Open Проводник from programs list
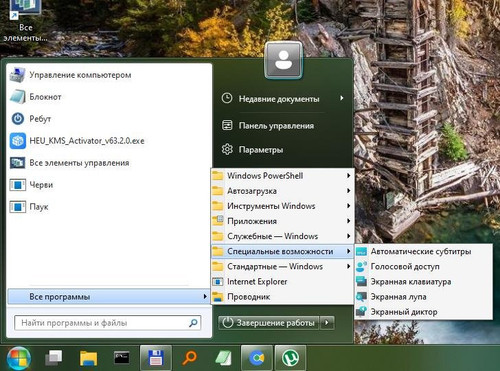The height and width of the screenshot is (371, 500). click(282, 297)
